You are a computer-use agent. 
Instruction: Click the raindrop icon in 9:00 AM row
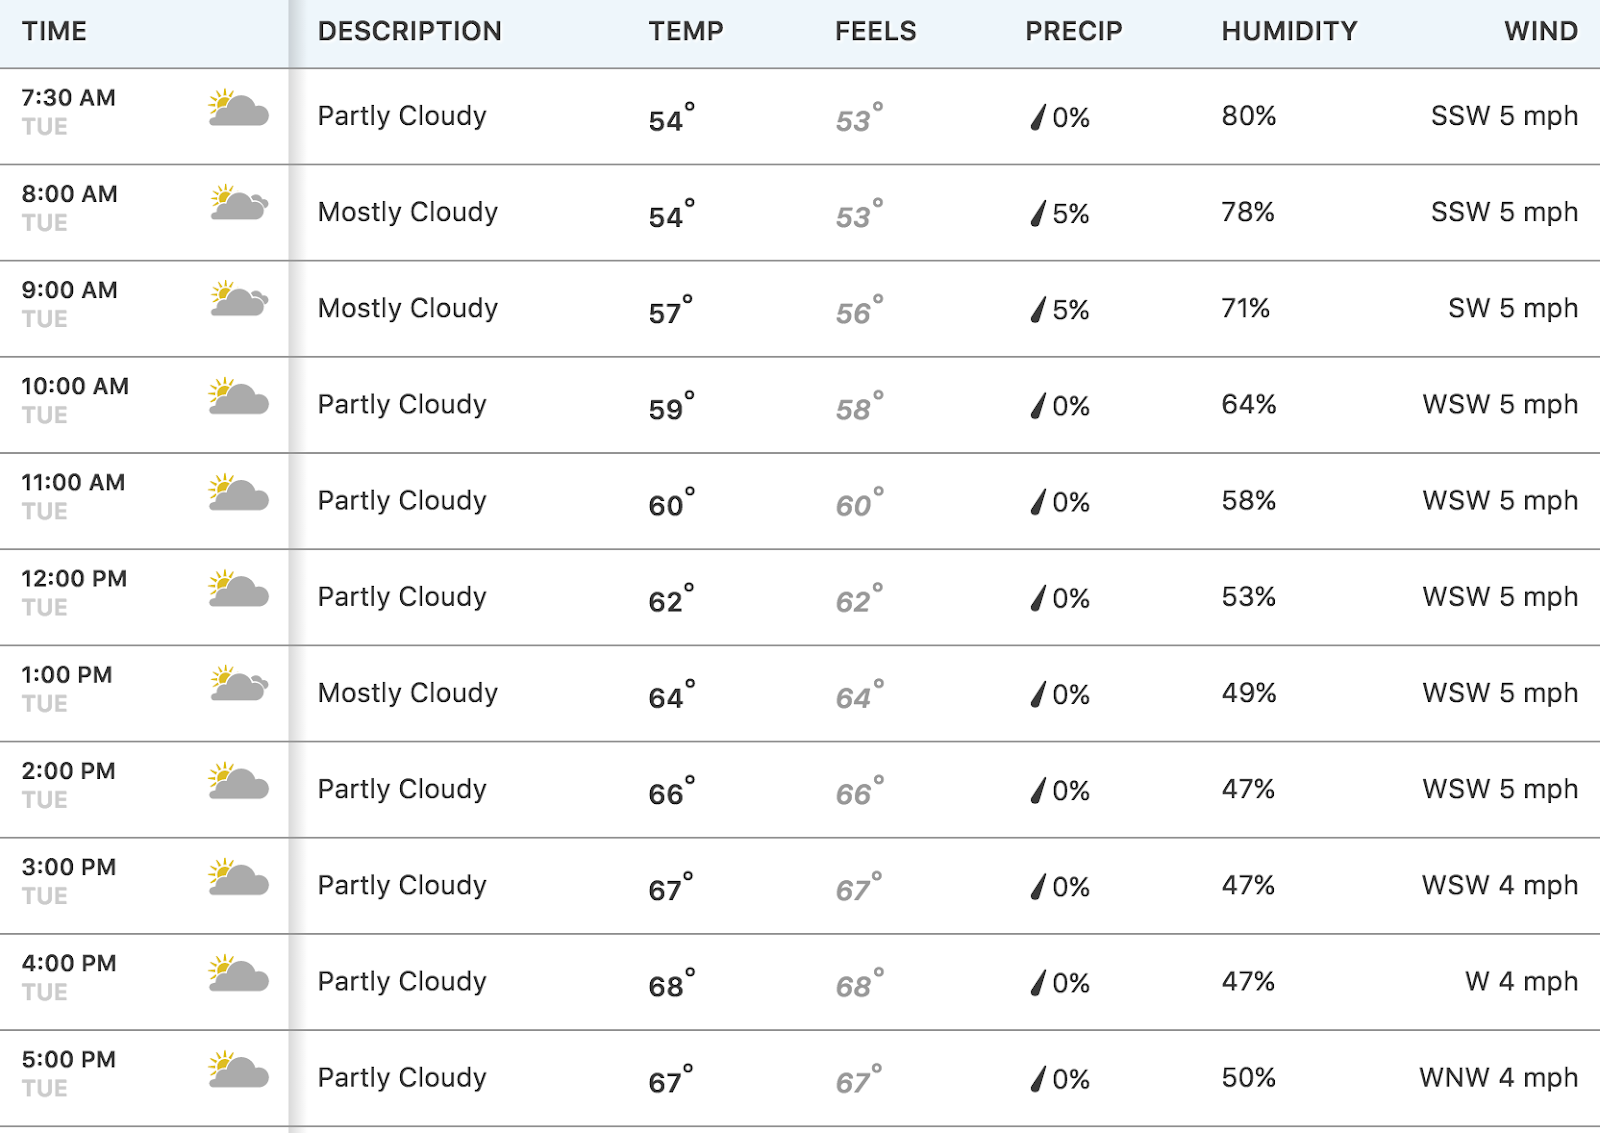click(x=1038, y=309)
